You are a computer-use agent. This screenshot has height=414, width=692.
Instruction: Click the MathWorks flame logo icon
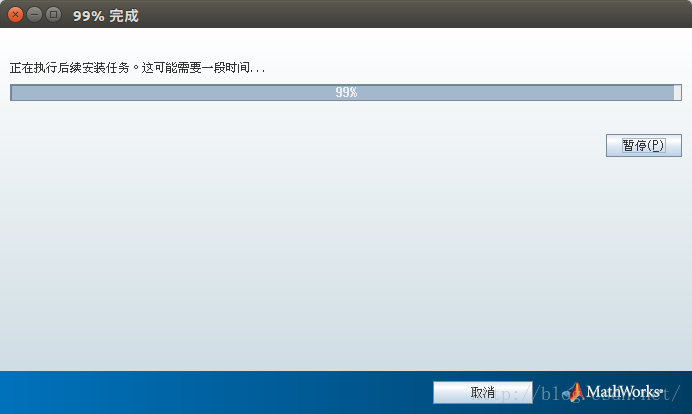point(575,392)
